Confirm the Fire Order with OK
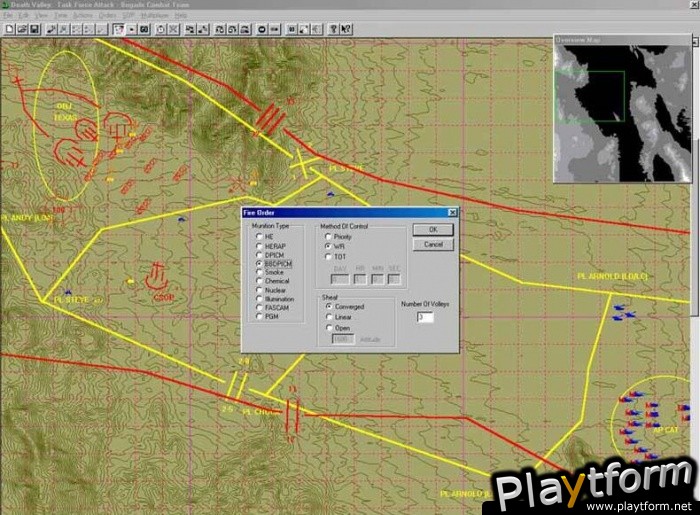 click(x=433, y=229)
